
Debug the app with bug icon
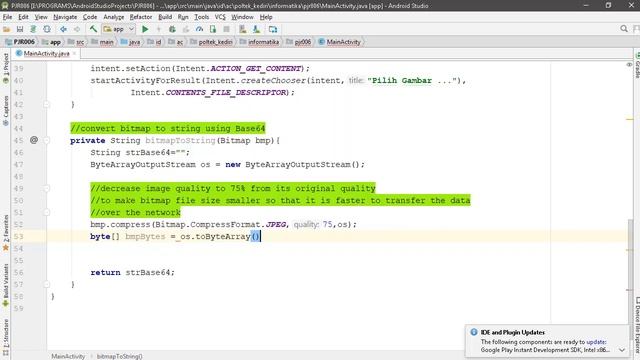point(172,29)
